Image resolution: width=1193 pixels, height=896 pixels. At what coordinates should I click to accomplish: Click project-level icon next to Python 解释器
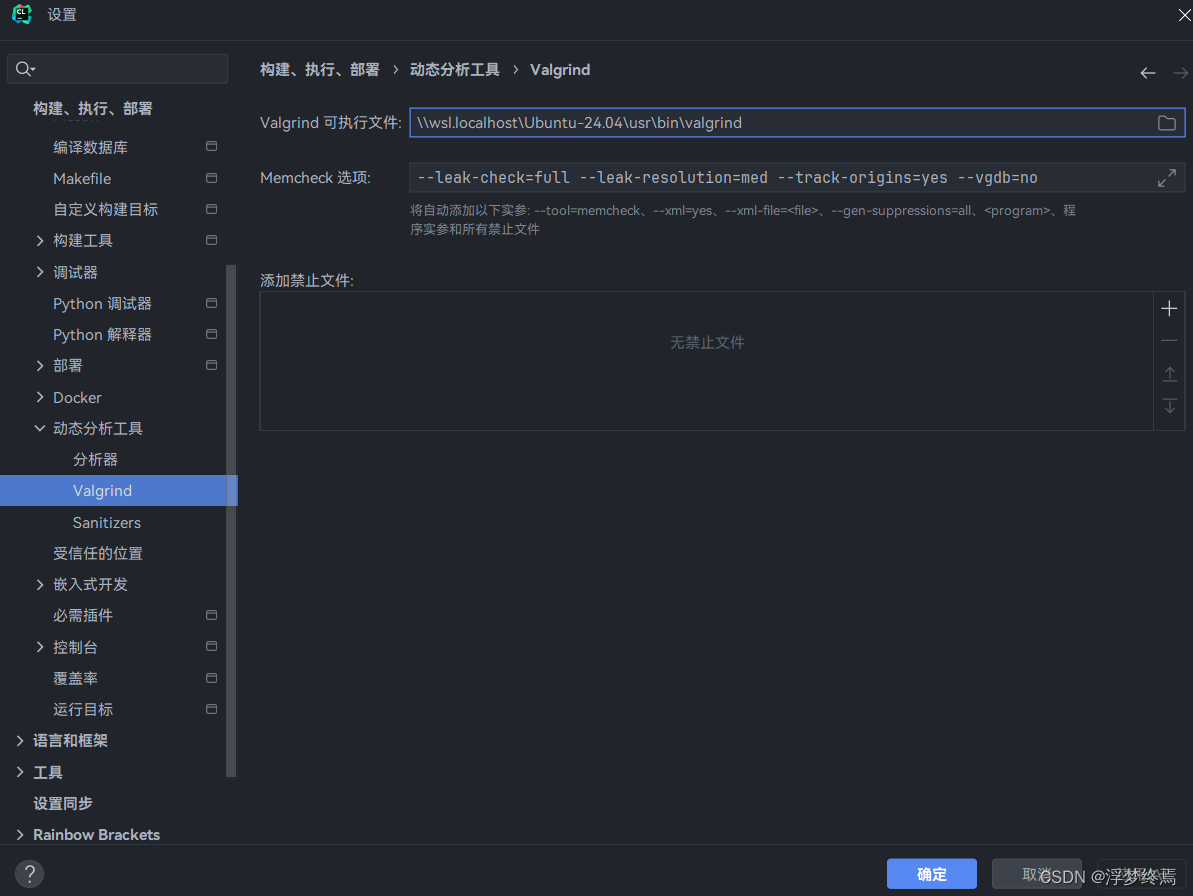[x=212, y=334]
